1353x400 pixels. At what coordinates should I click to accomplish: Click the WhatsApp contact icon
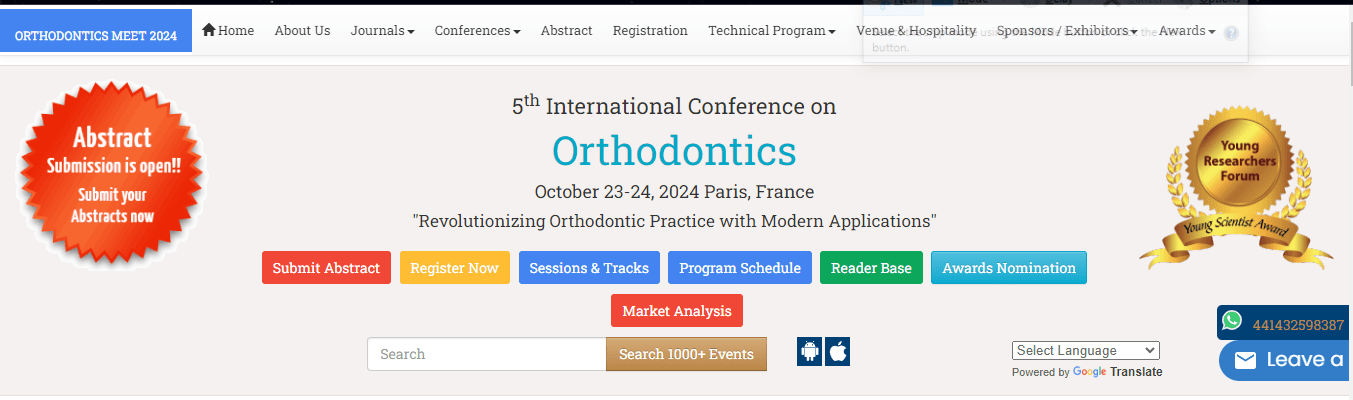point(1232,321)
